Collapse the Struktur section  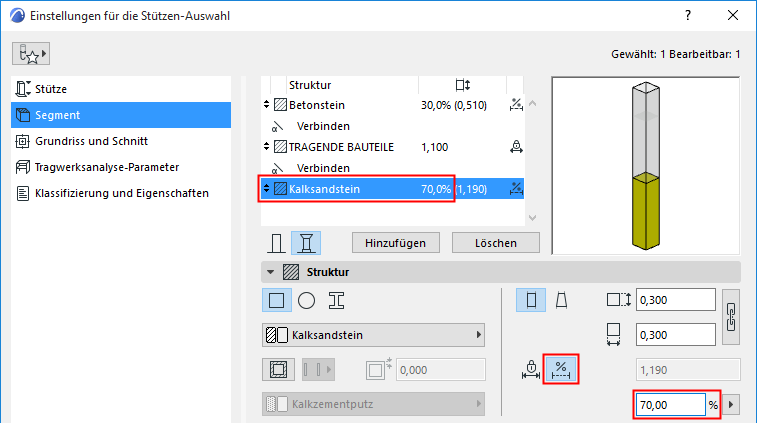[x=270, y=271]
